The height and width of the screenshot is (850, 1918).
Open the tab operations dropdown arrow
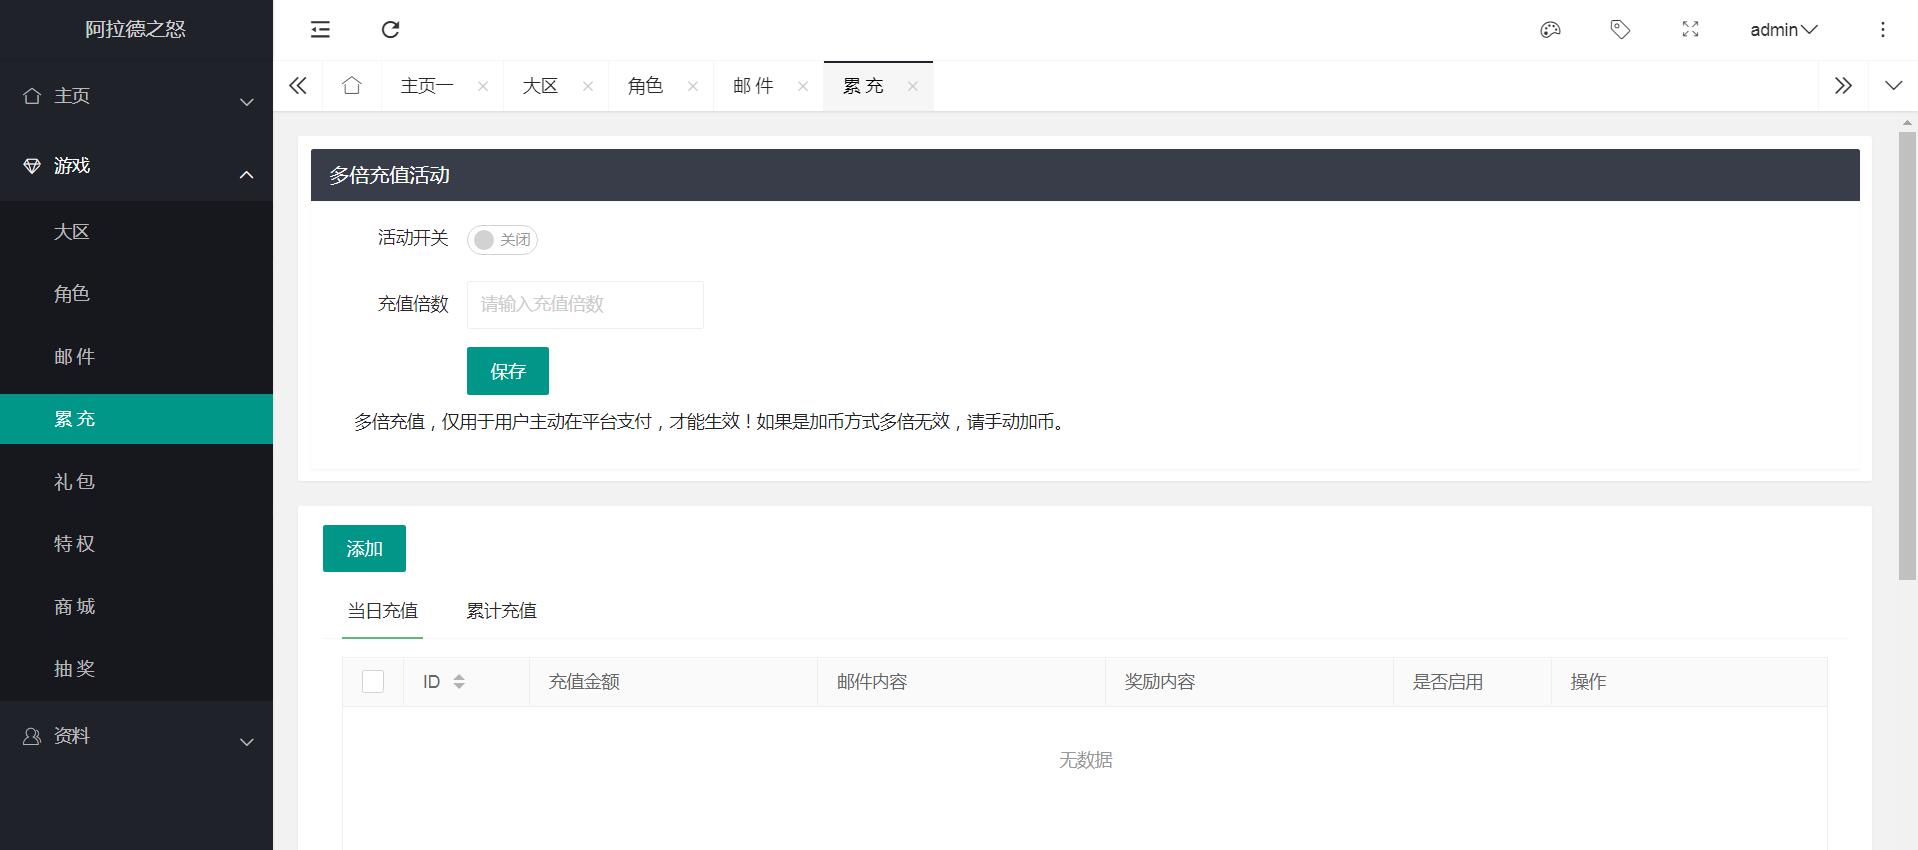pyautogui.click(x=1893, y=86)
